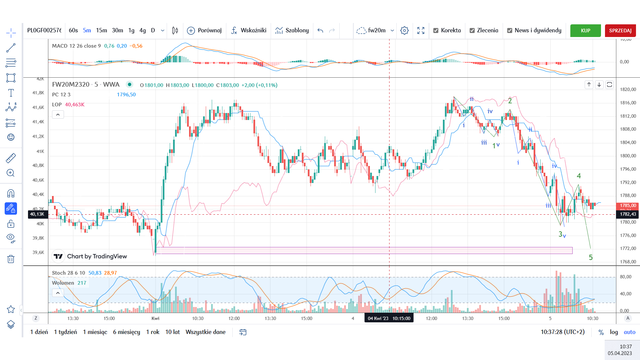Toggle log scale mode
The height and width of the screenshot is (360, 640).
(614, 332)
